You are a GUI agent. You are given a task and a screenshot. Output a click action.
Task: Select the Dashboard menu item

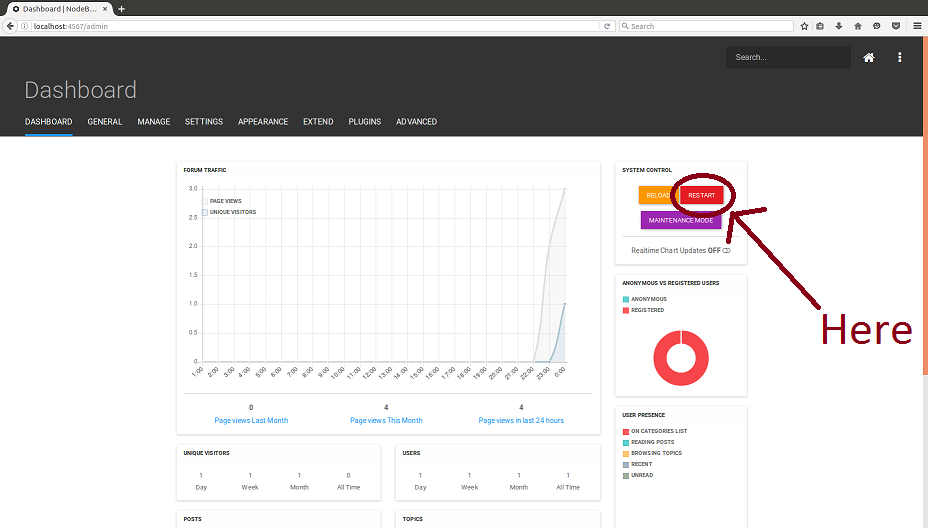49,122
